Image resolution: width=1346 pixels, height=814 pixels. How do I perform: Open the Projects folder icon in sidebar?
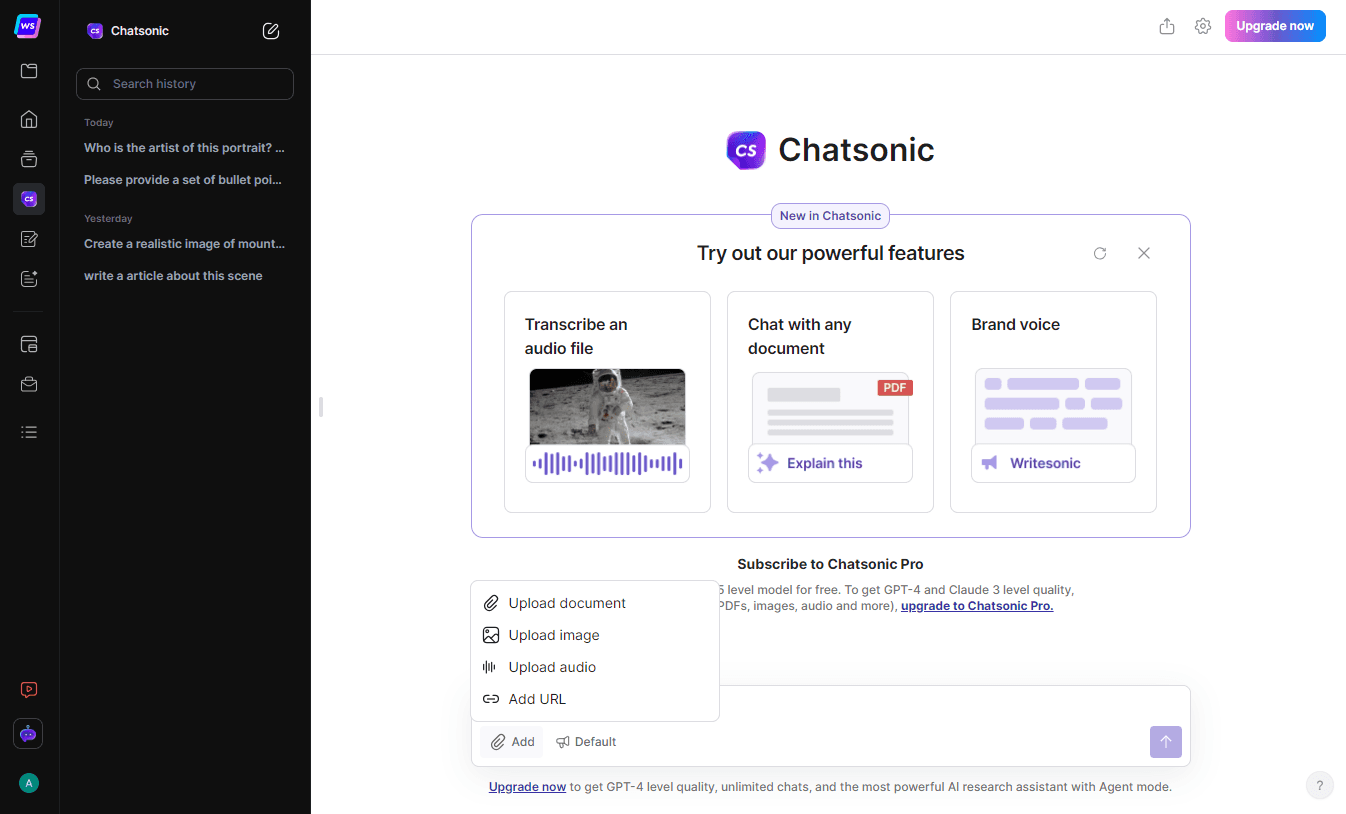click(x=28, y=70)
